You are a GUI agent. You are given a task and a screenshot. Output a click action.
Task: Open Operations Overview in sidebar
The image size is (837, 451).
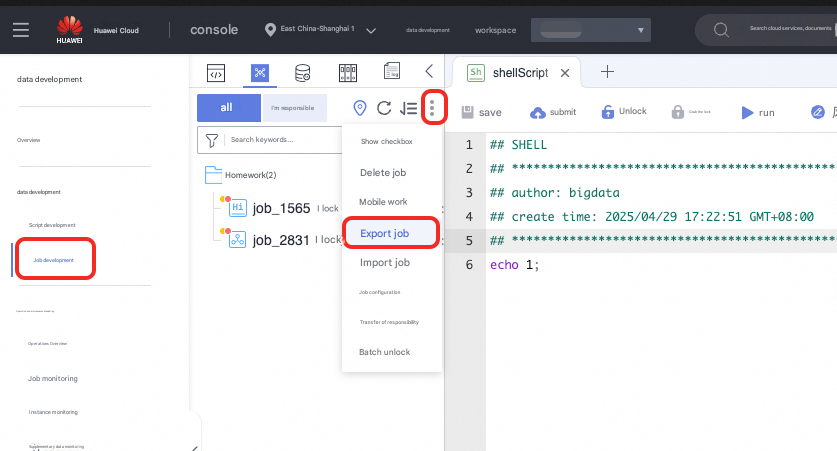(x=48, y=344)
